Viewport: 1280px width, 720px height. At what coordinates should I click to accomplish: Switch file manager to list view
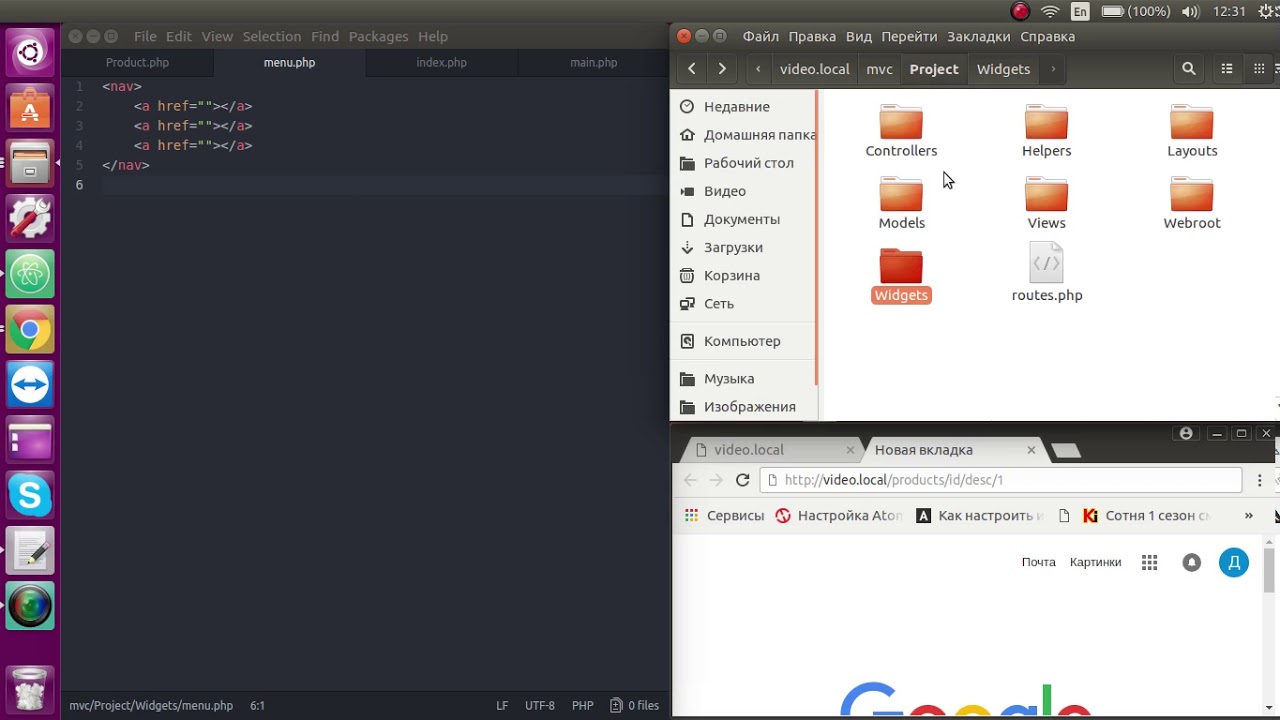1227,69
